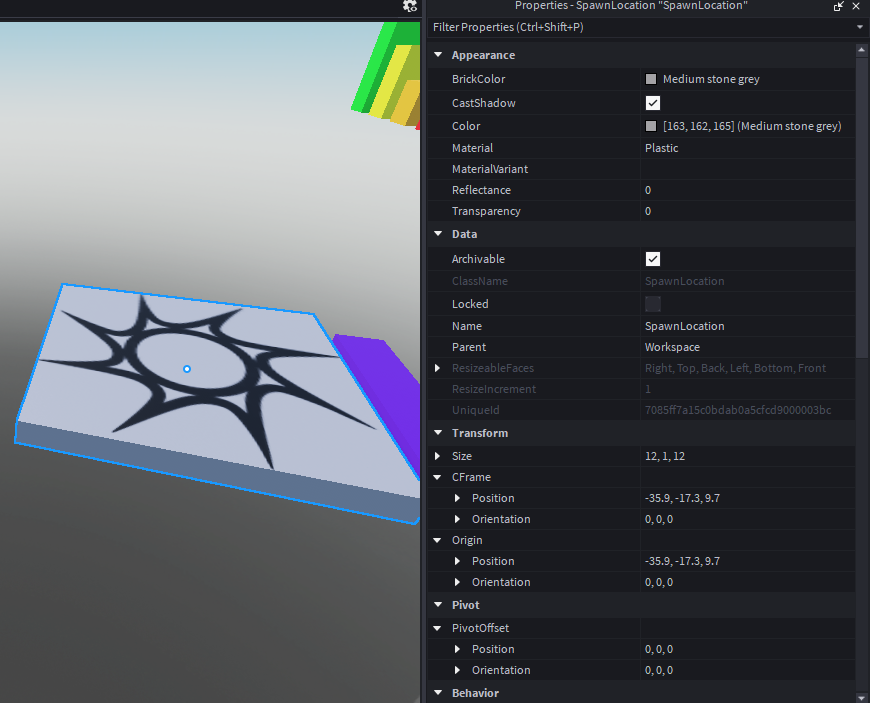870x703 pixels.
Task: Enable the Locked checkbox
Action: 652,304
